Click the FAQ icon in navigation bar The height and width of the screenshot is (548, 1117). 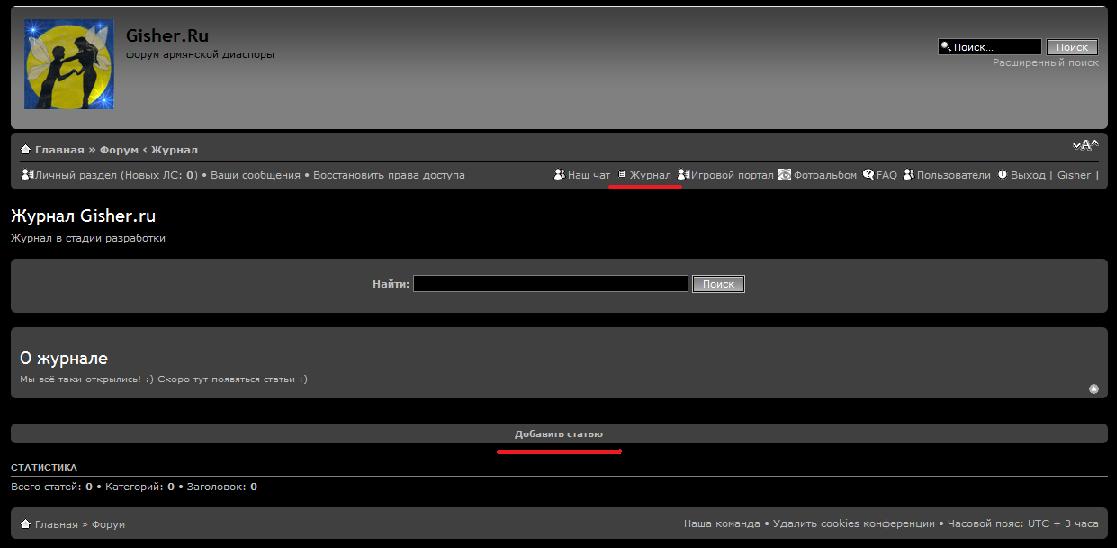868,175
